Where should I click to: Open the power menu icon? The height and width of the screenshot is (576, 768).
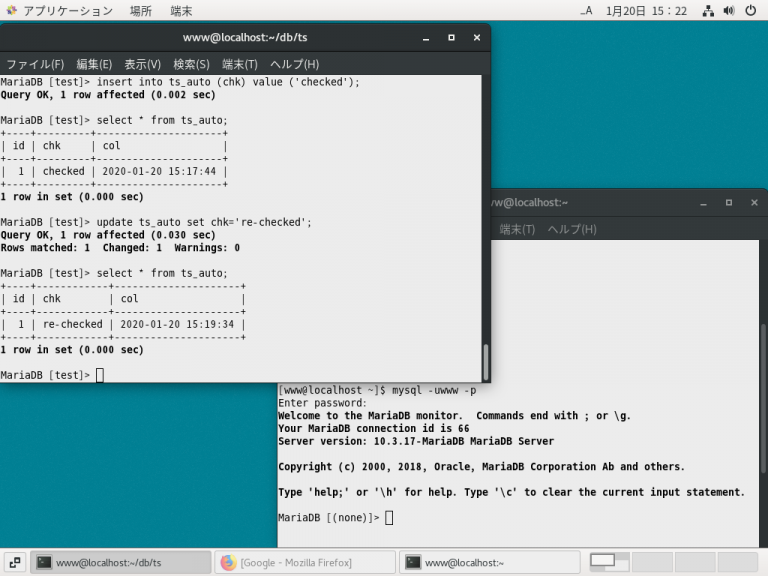pyautogui.click(x=750, y=10)
